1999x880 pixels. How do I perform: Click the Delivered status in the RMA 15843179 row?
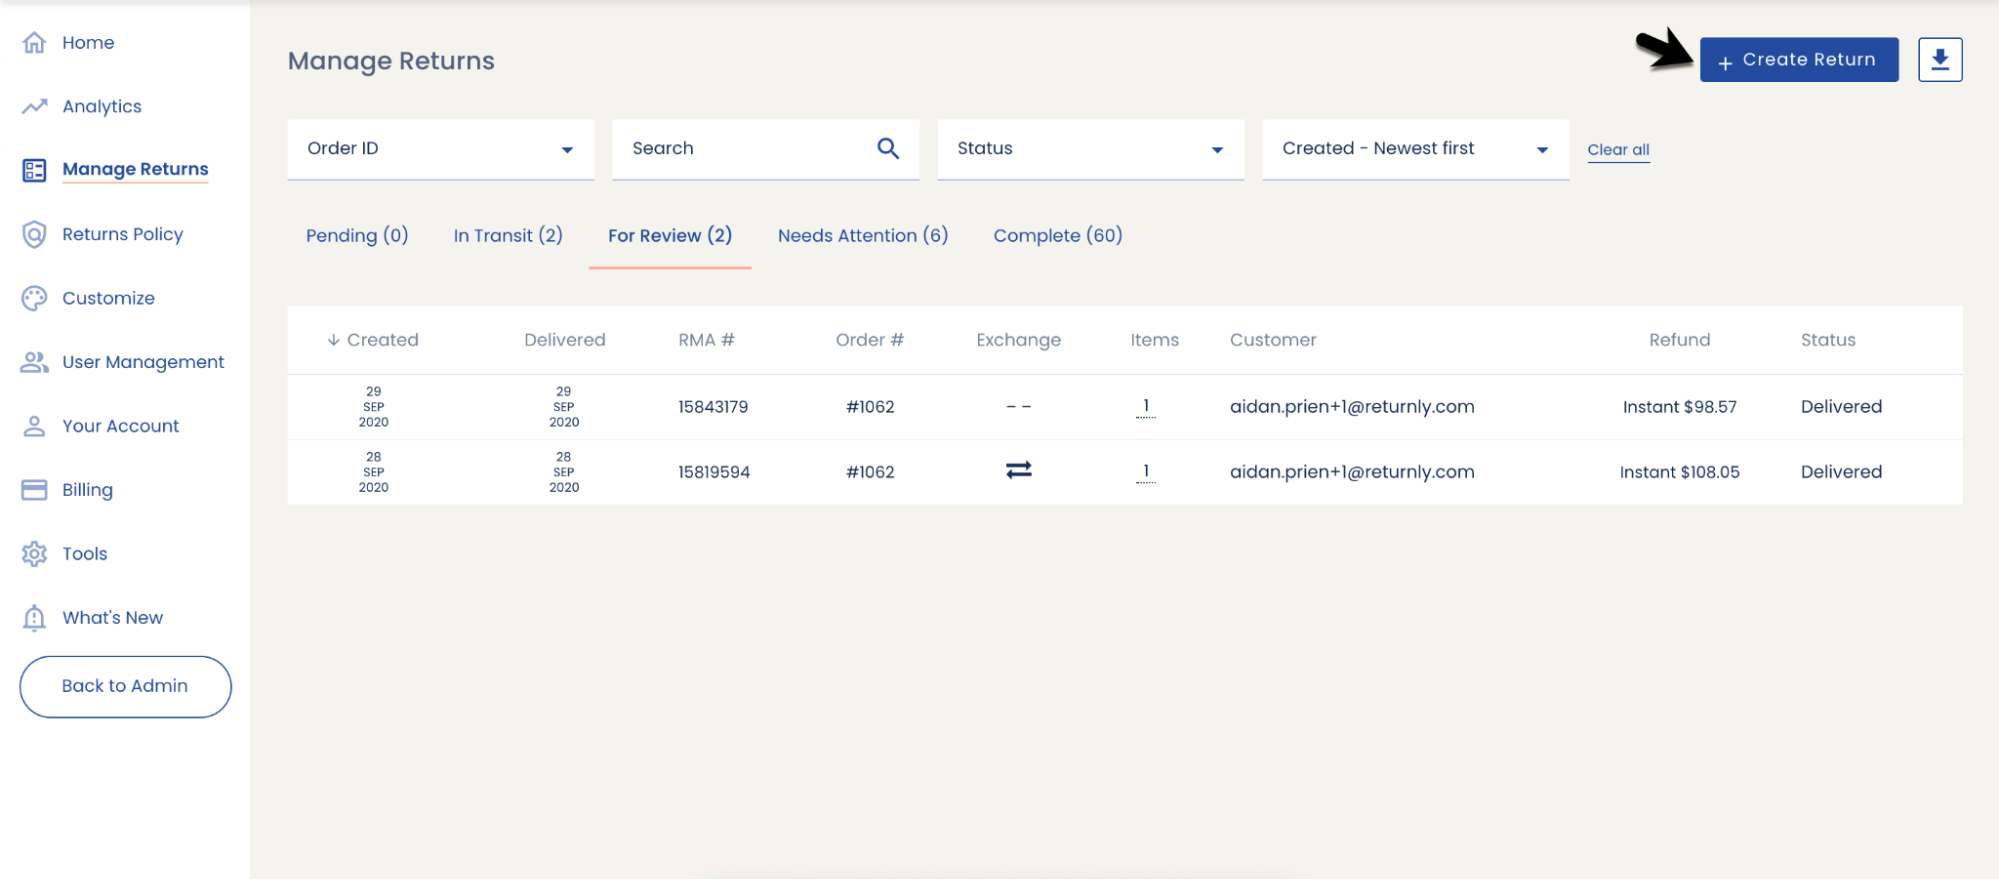[1841, 407]
